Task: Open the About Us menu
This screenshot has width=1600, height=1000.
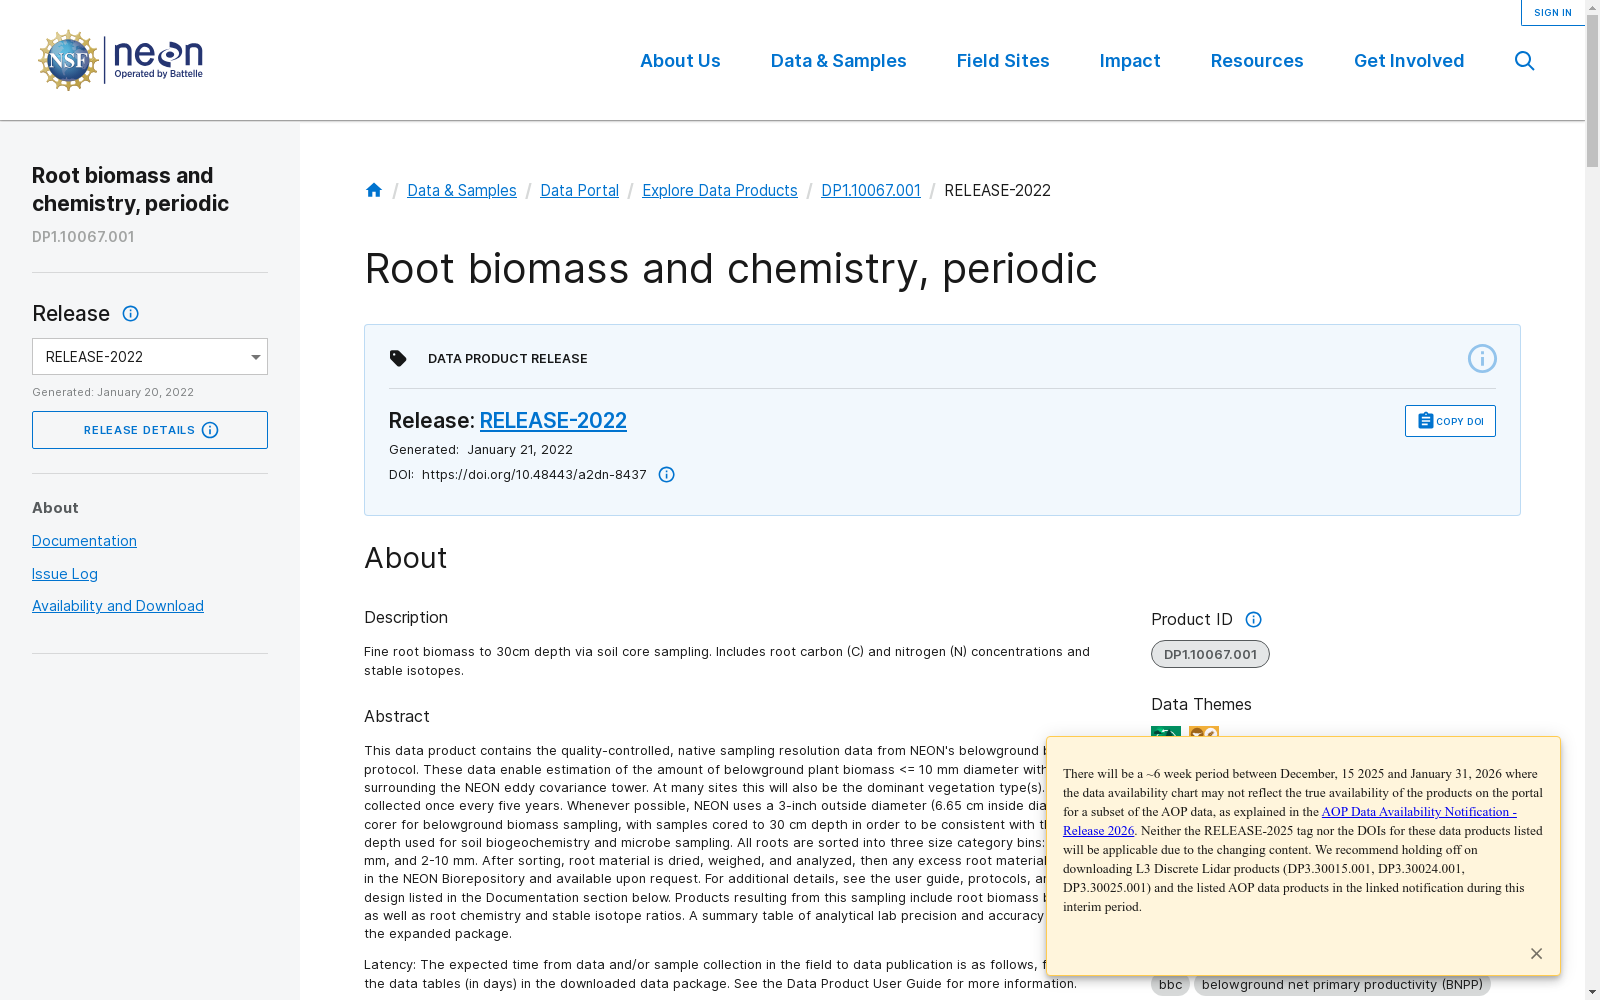Action: 680,61
